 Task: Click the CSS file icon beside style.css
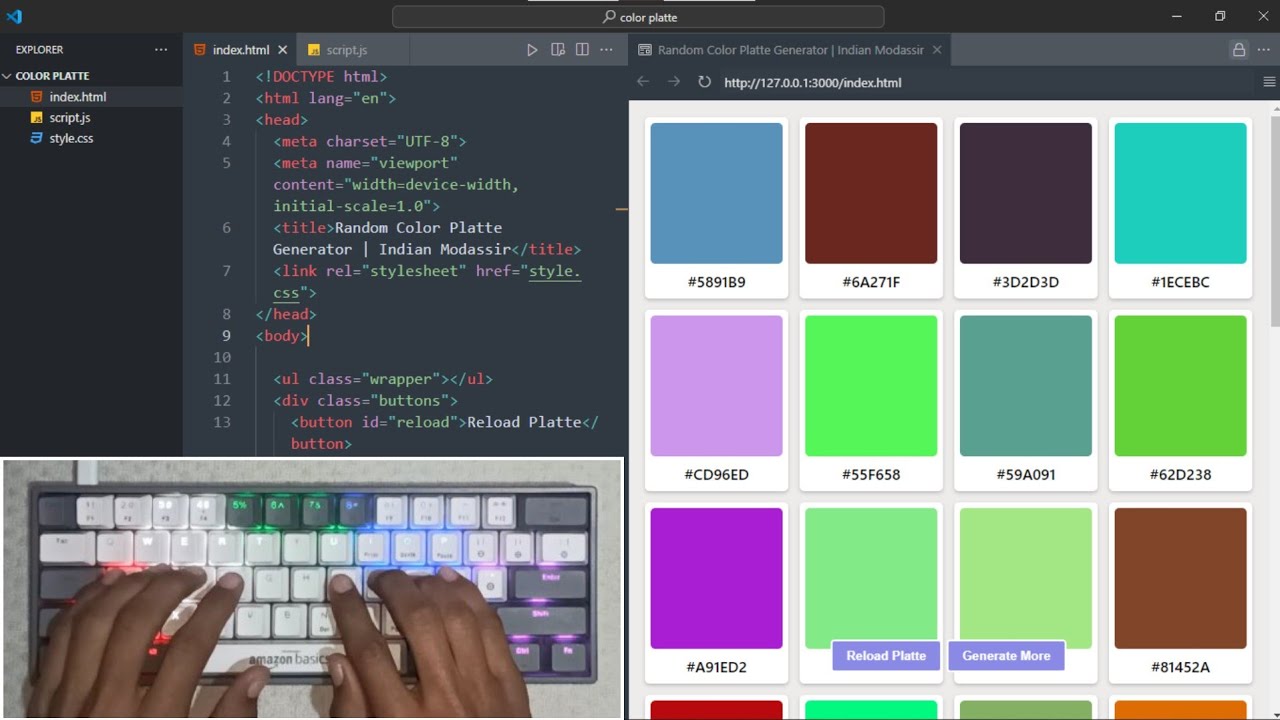pyautogui.click(x=37, y=139)
